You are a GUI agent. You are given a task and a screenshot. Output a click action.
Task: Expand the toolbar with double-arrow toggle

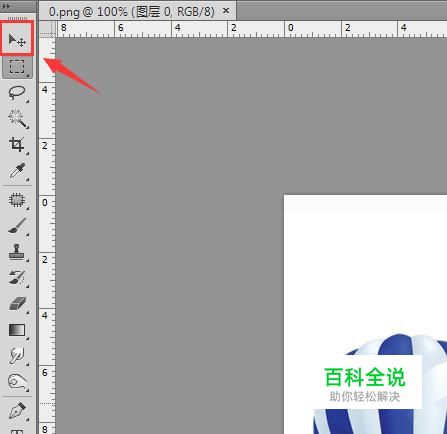(6, 6)
